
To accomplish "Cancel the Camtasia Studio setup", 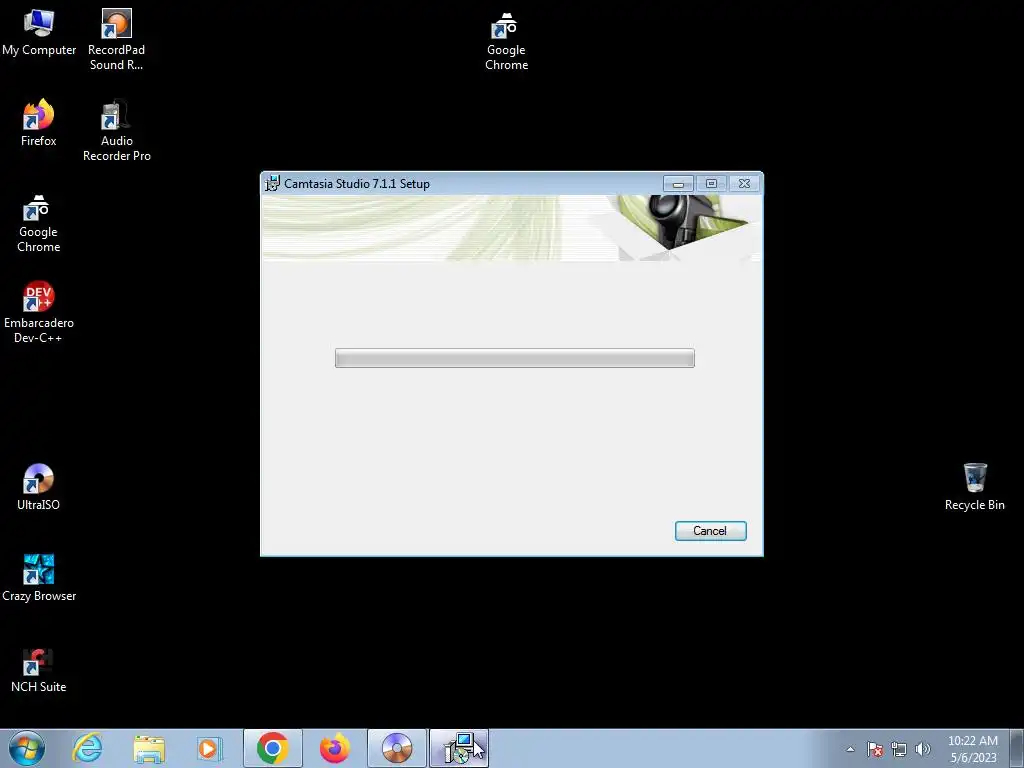I will (710, 531).
